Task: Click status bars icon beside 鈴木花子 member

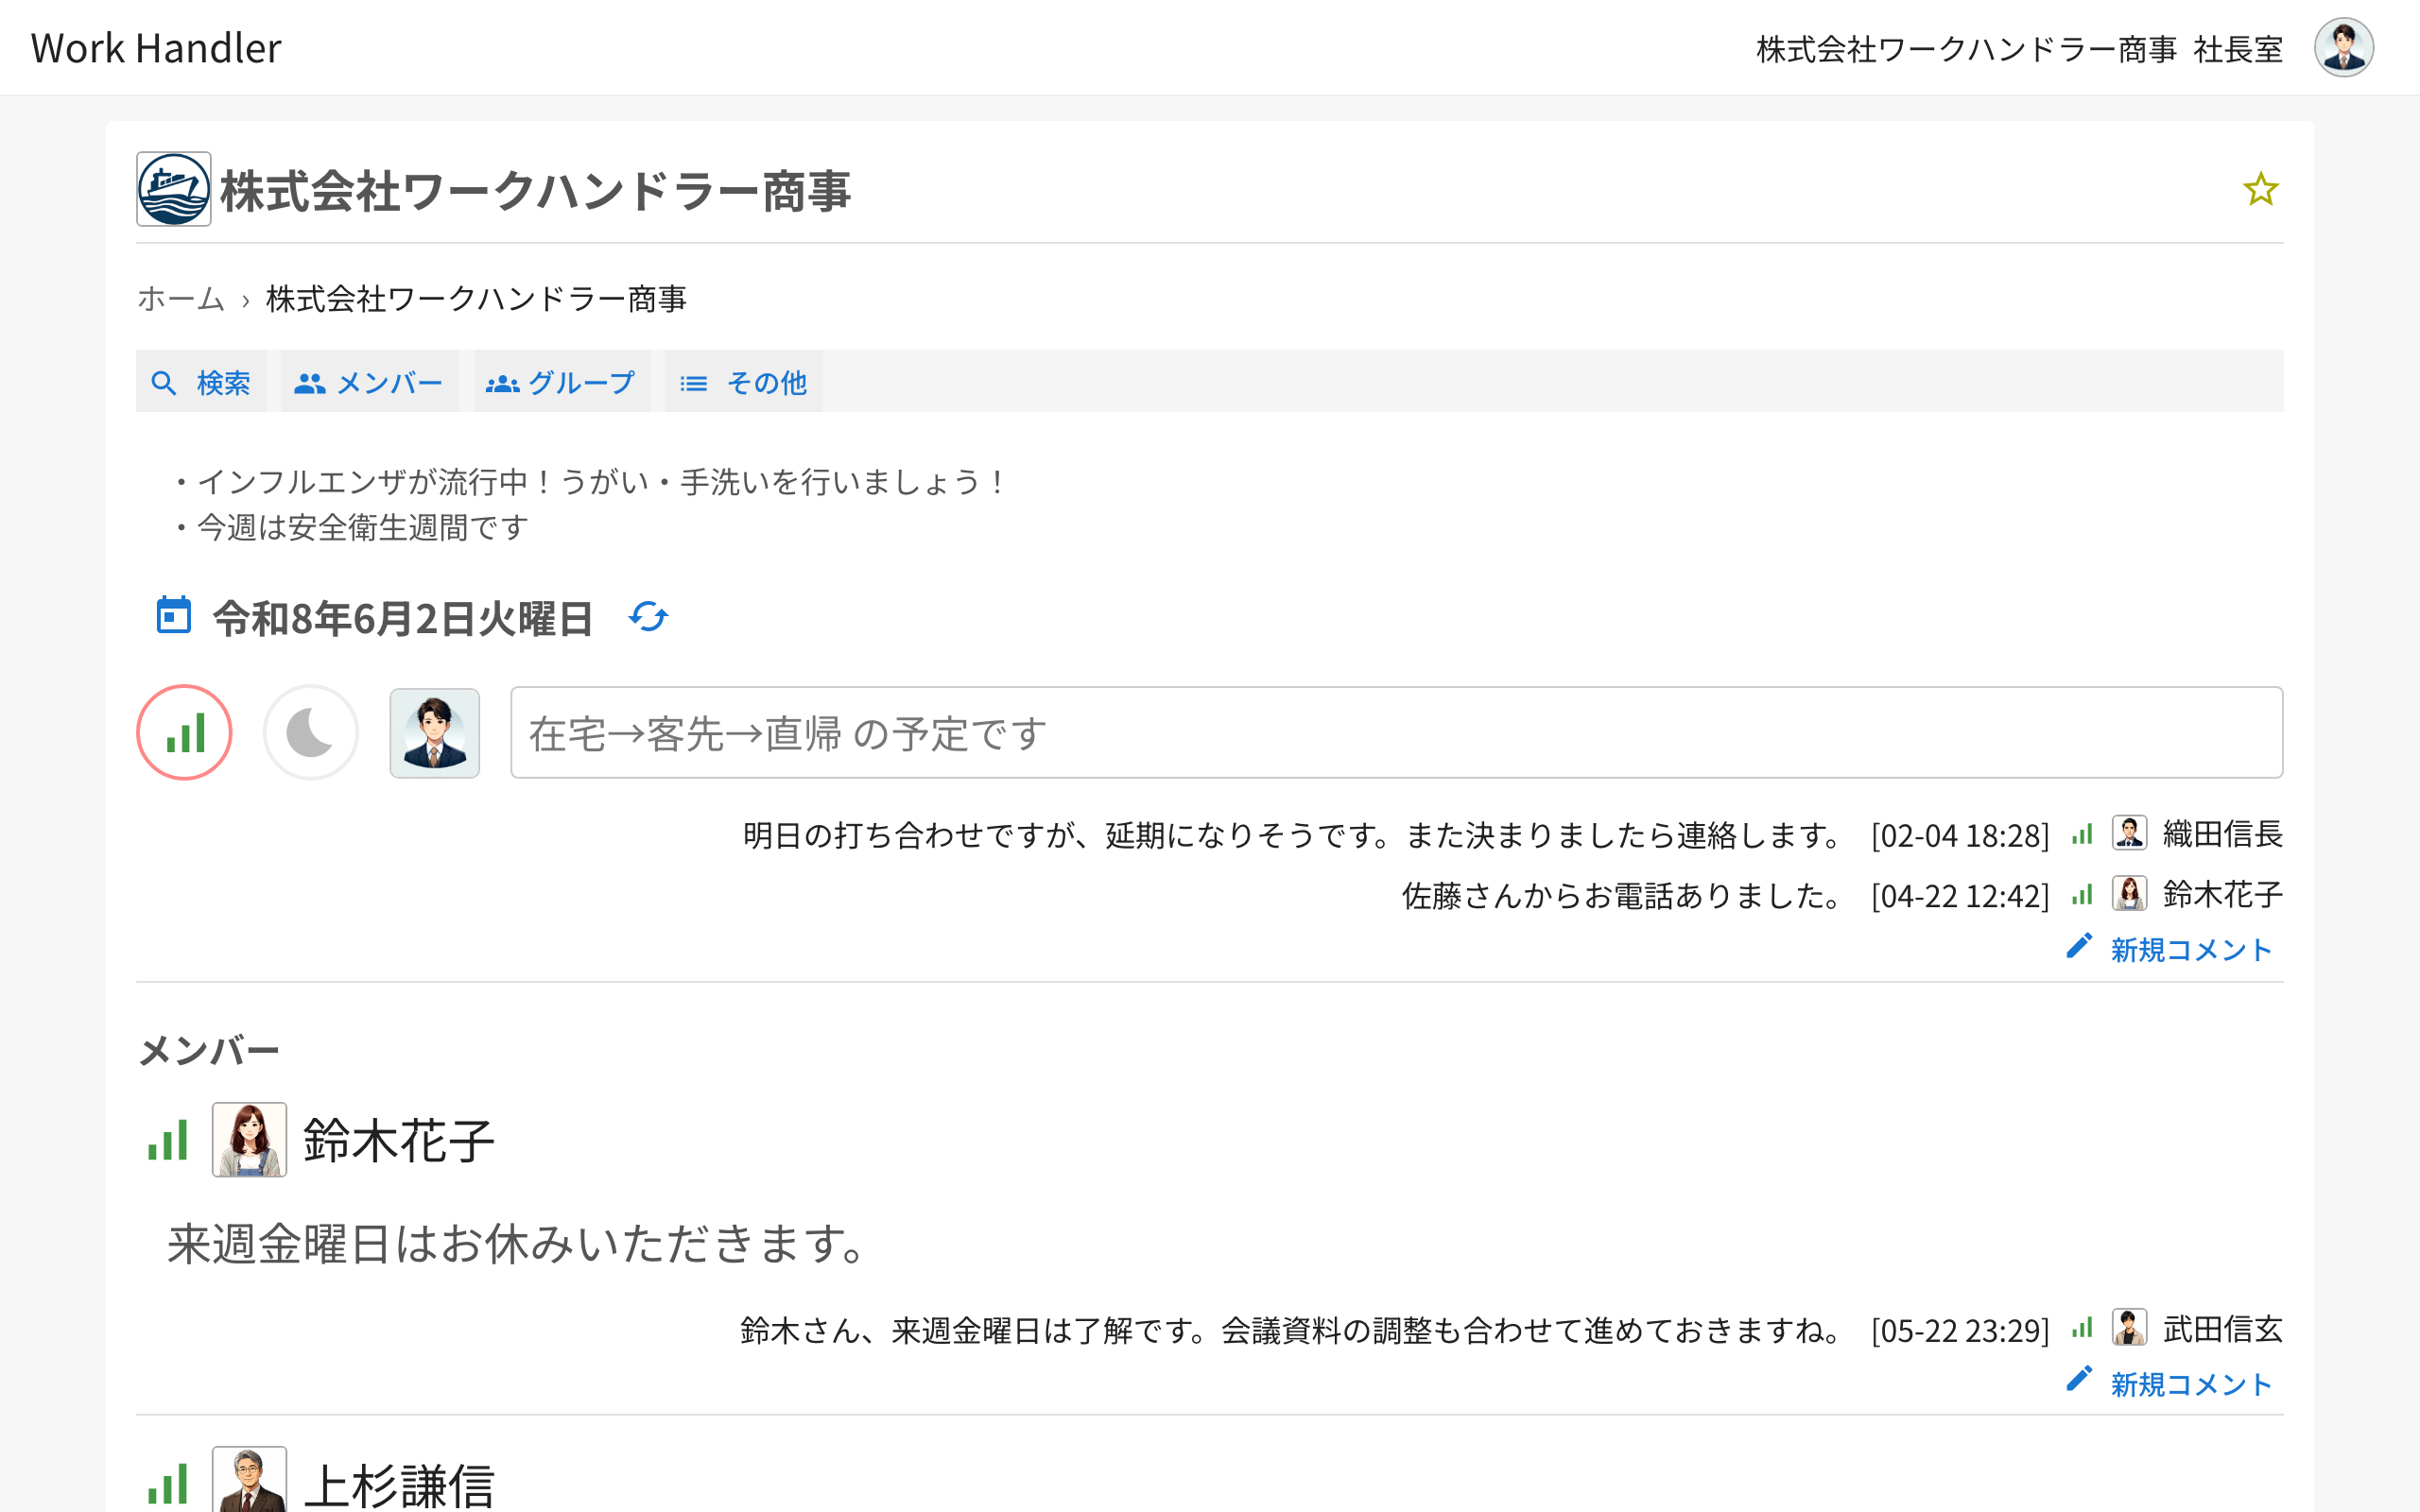Action: pos(168,1140)
